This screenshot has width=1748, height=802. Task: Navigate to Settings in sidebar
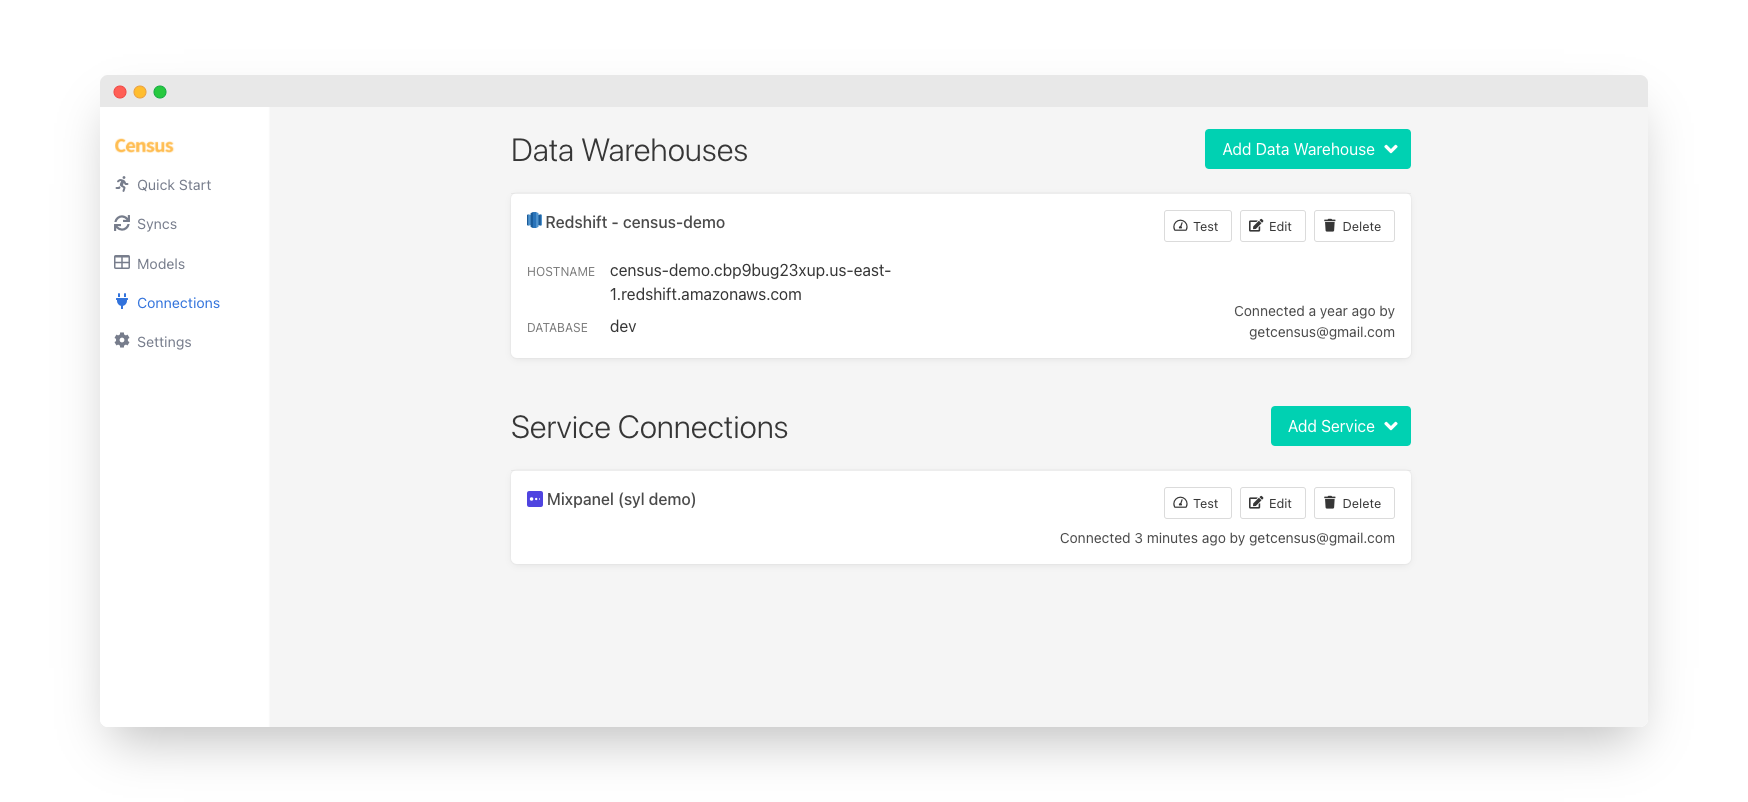click(164, 342)
